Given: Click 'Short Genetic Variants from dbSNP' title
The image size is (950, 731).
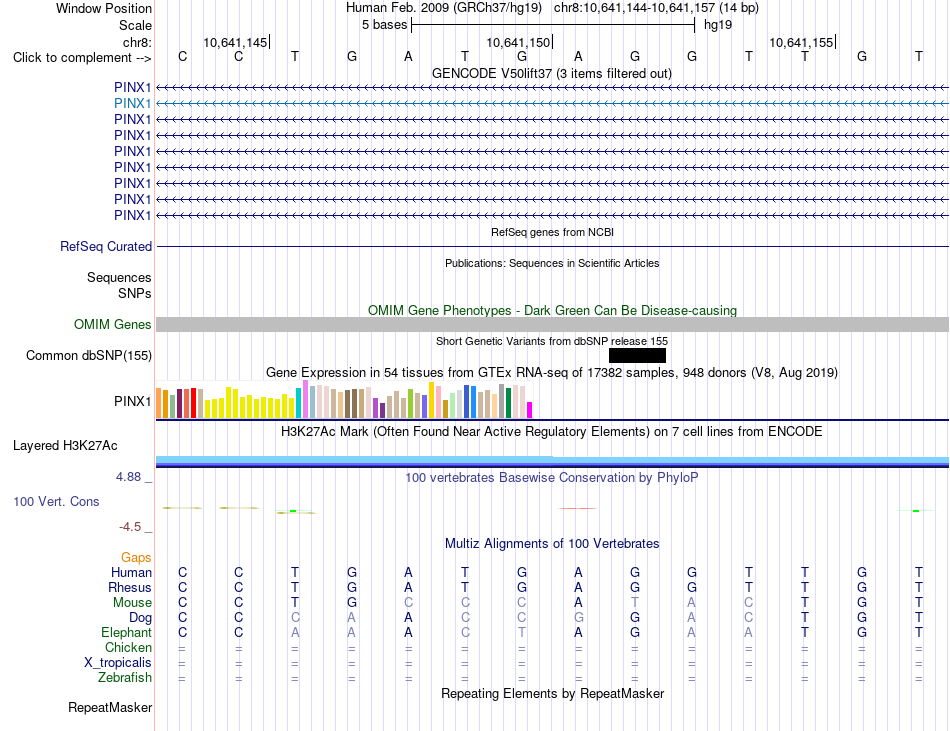Looking at the screenshot, I should 552,341.
